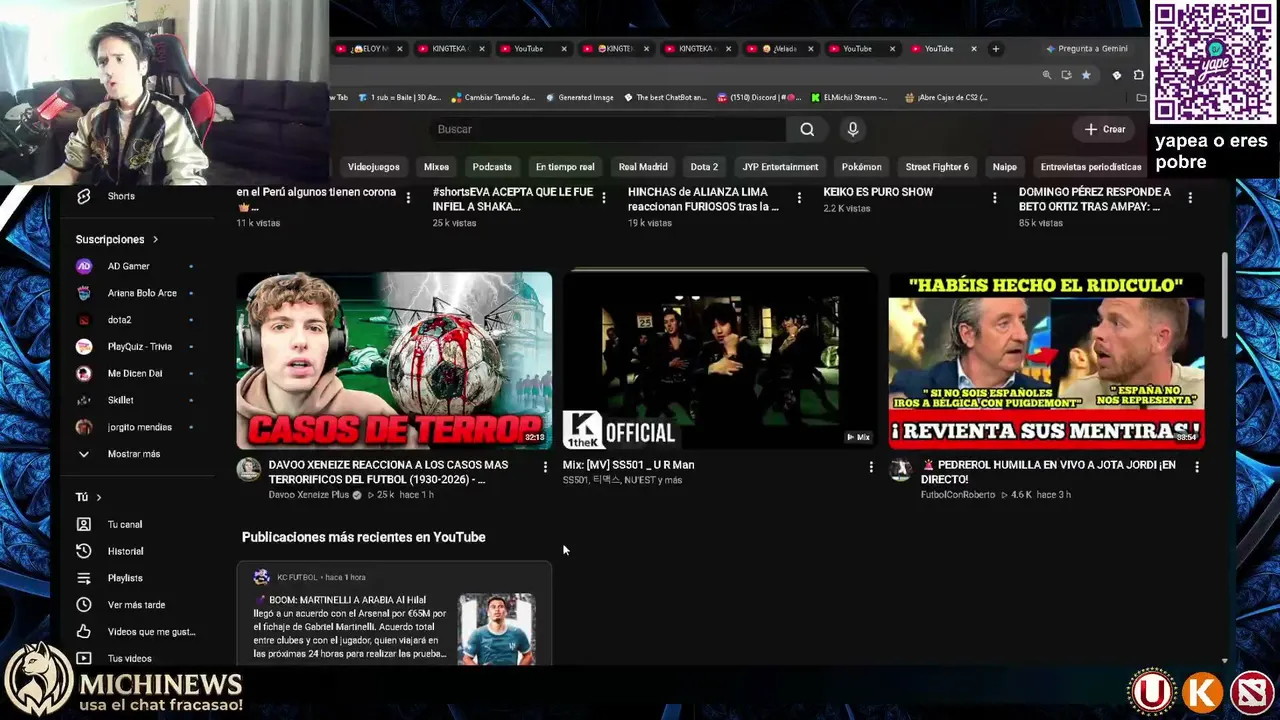Open the PlayQuiz - Trivia channel avatar
This screenshot has width=1280, height=720.
pos(84,346)
